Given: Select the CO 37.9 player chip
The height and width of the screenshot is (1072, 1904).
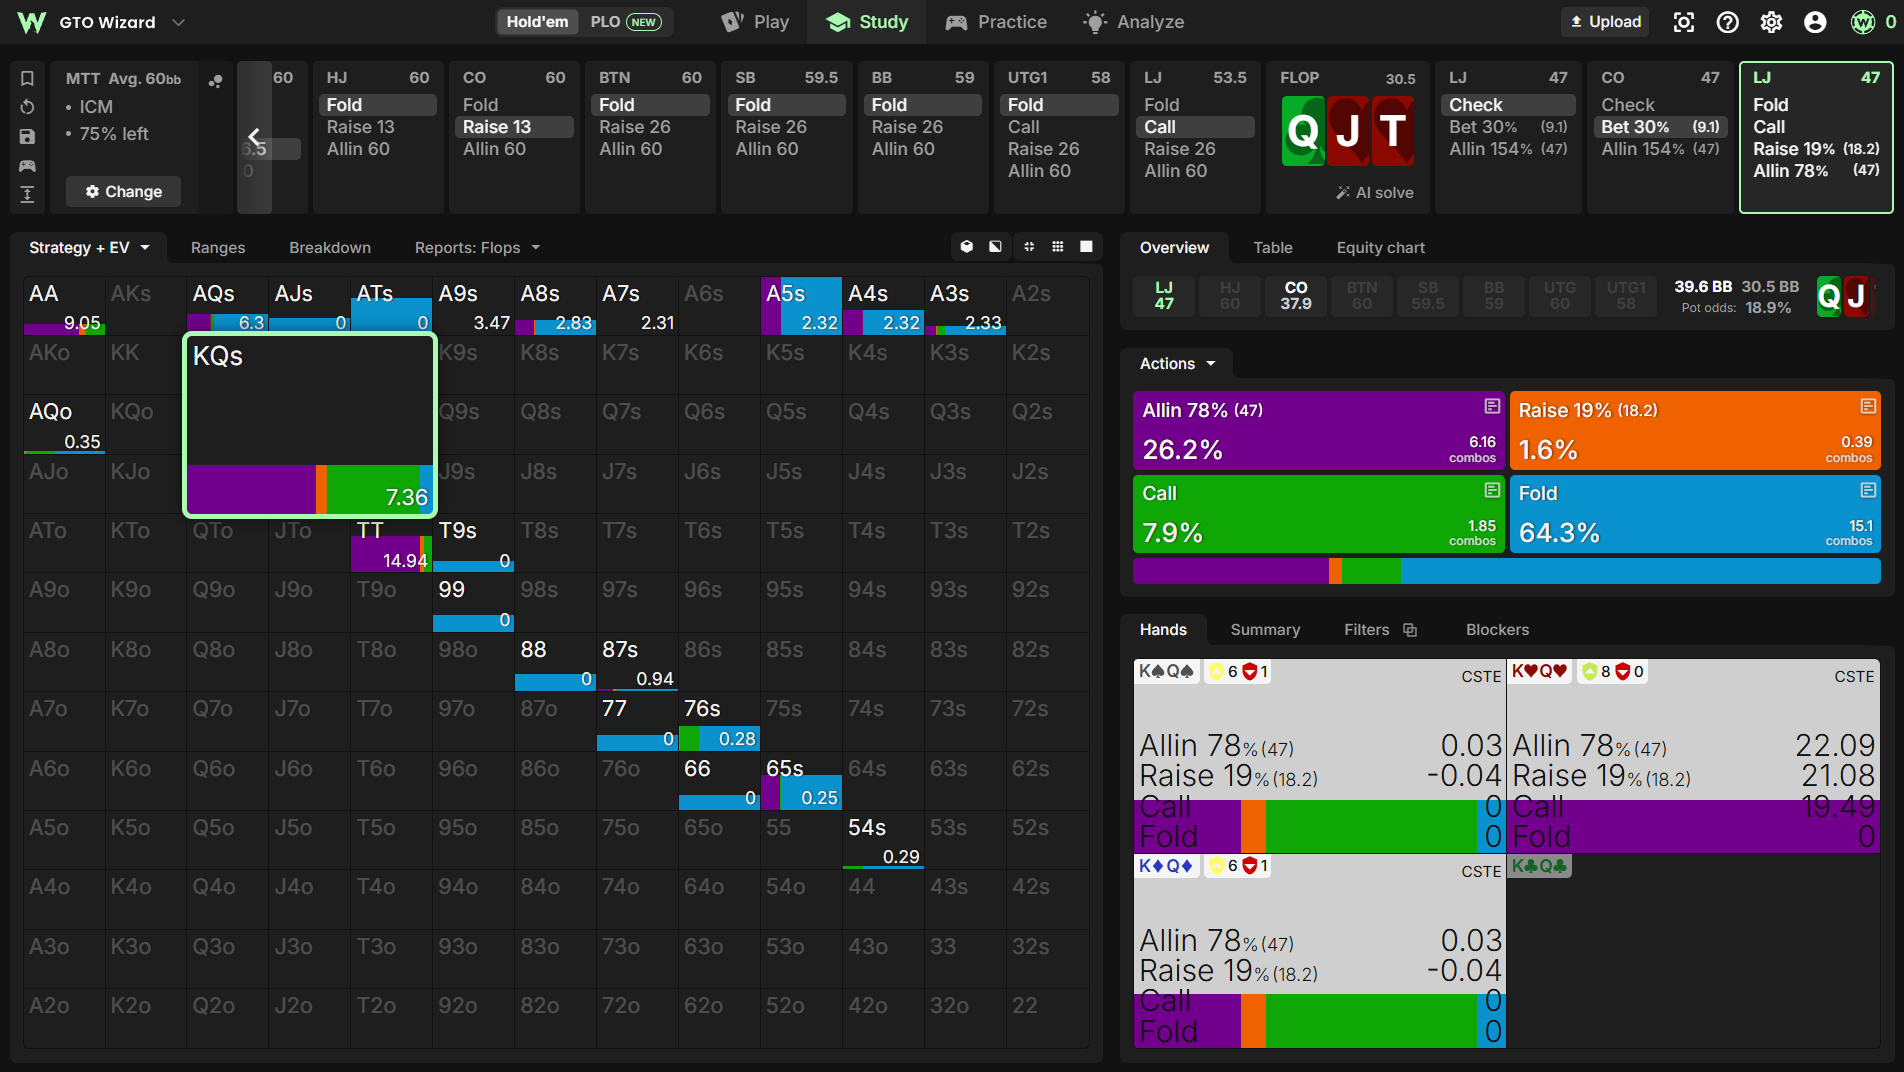Looking at the screenshot, I should 1296,296.
